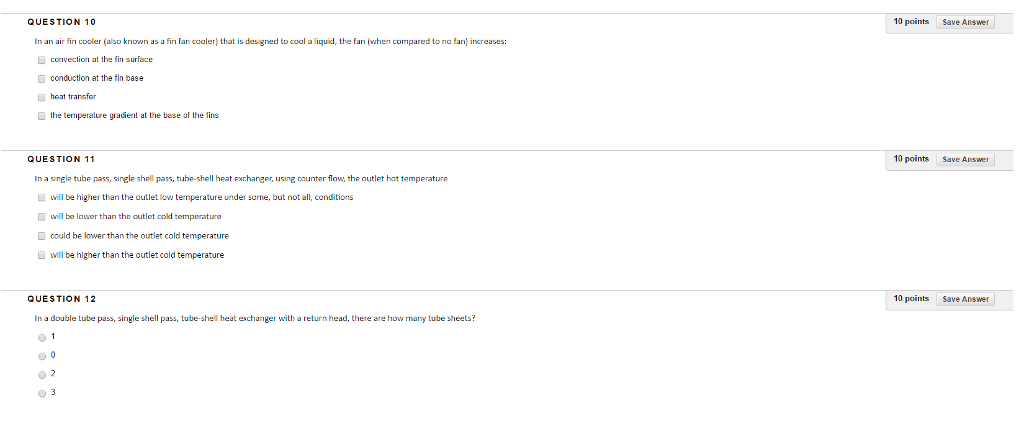This screenshot has height=421, width=1024.
Task: Tick 'could be lower than the outlet cold temperature'
Action: (x=41, y=235)
